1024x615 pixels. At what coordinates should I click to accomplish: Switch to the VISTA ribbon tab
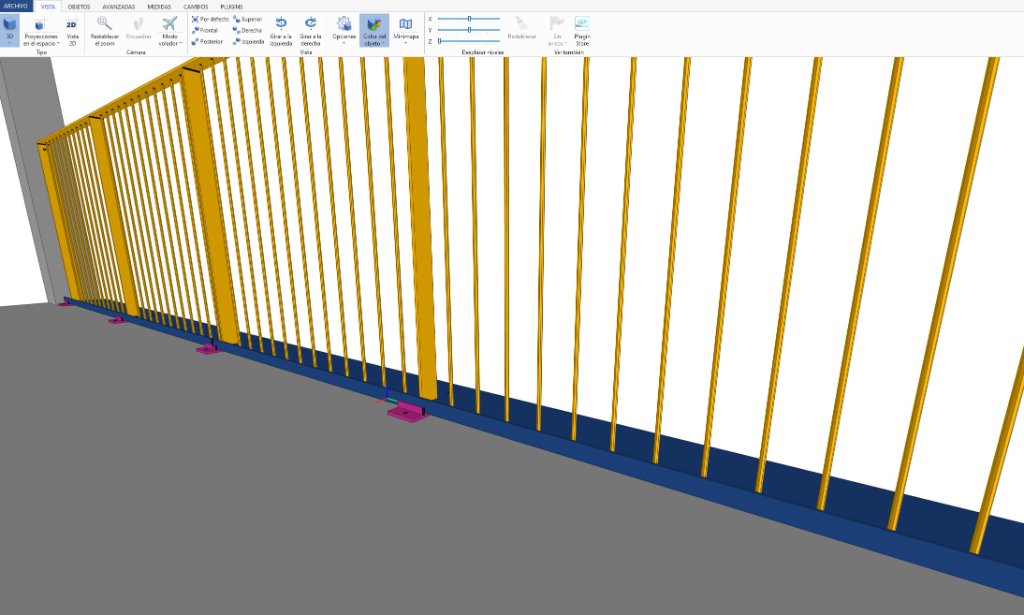tap(48, 7)
